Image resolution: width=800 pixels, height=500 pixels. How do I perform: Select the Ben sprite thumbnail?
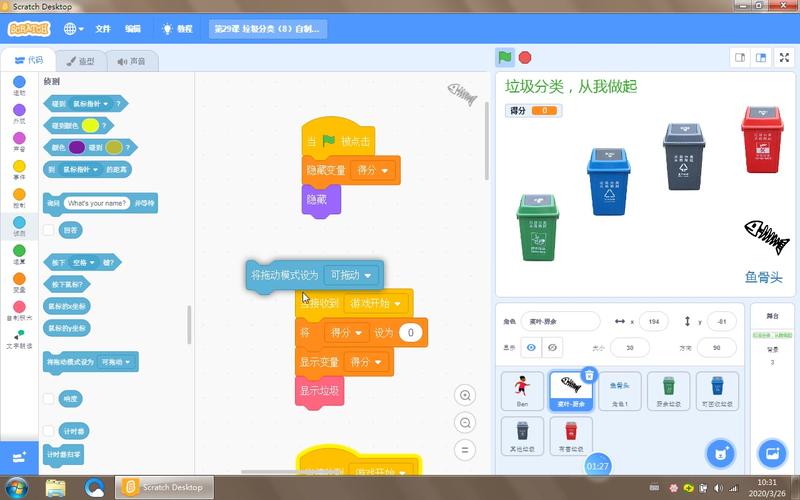click(522, 391)
